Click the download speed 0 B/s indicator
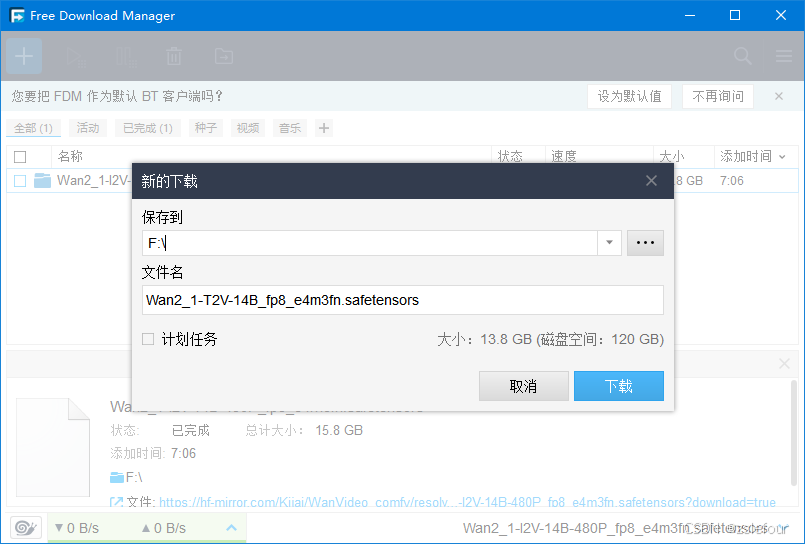 (77, 528)
